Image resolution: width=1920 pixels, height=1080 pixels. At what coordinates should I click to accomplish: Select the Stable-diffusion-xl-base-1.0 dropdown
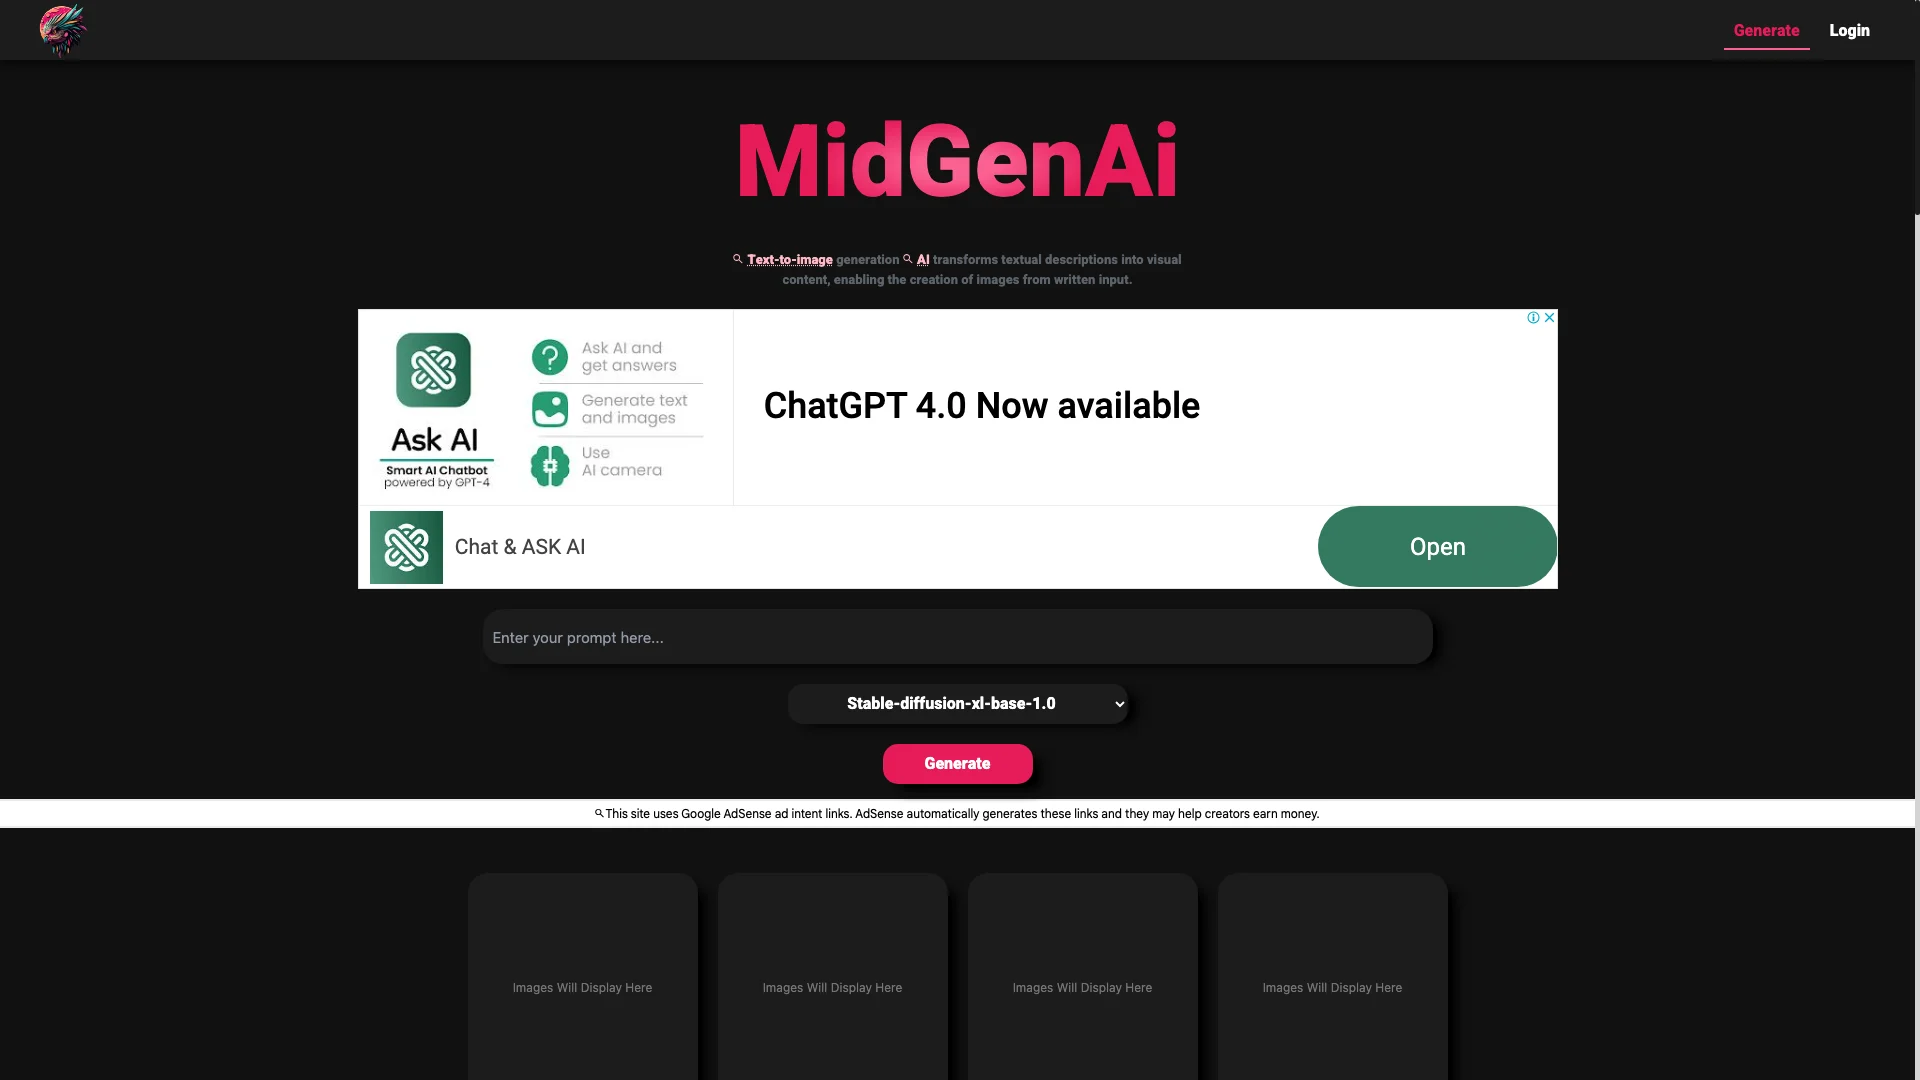point(957,703)
